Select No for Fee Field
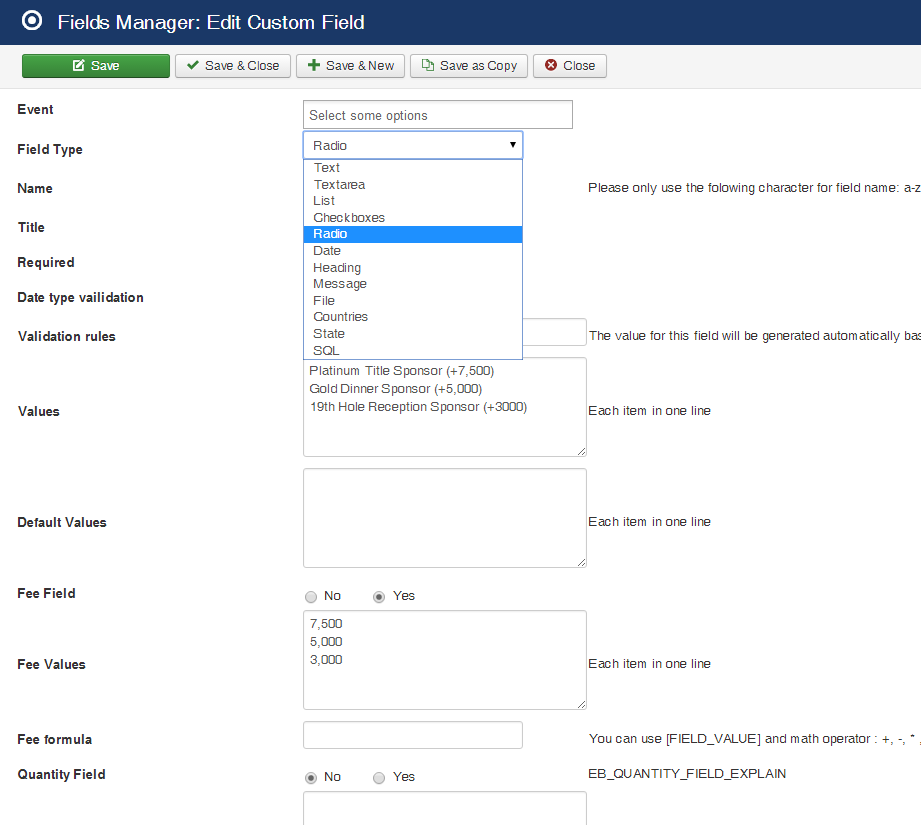This screenshot has height=825, width=921. [x=311, y=597]
